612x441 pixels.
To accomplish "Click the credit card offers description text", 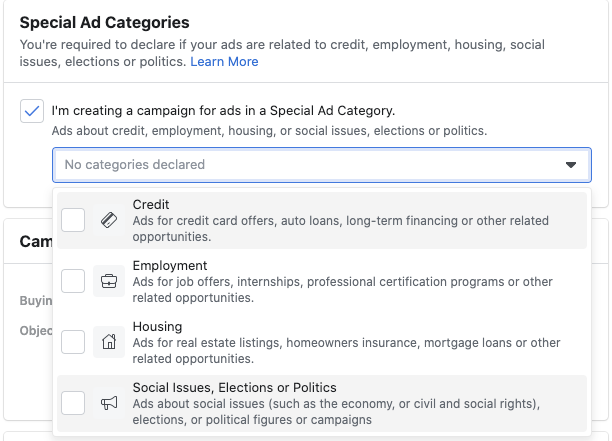I will [x=340, y=229].
